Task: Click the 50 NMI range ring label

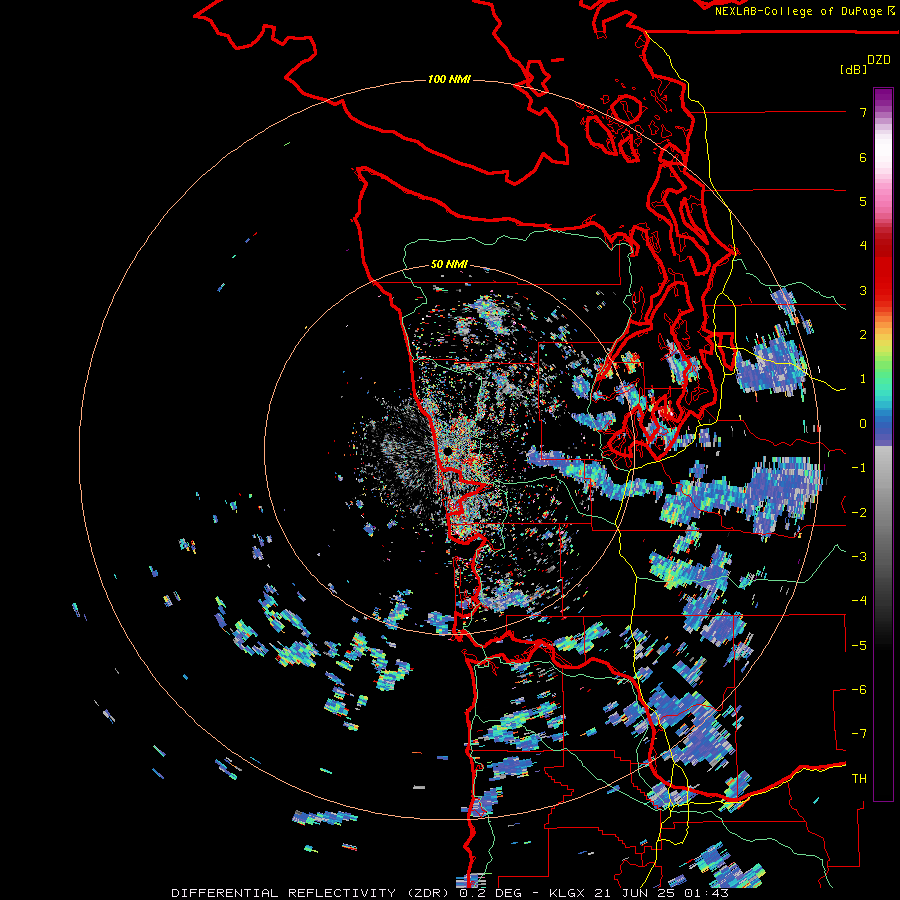Action: pos(449,264)
